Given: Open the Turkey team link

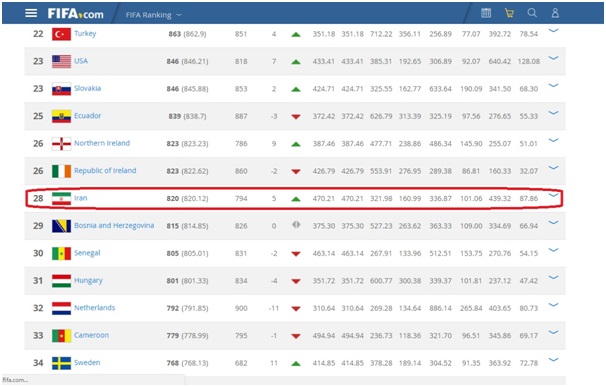Looking at the screenshot, I should click(85, 34).
